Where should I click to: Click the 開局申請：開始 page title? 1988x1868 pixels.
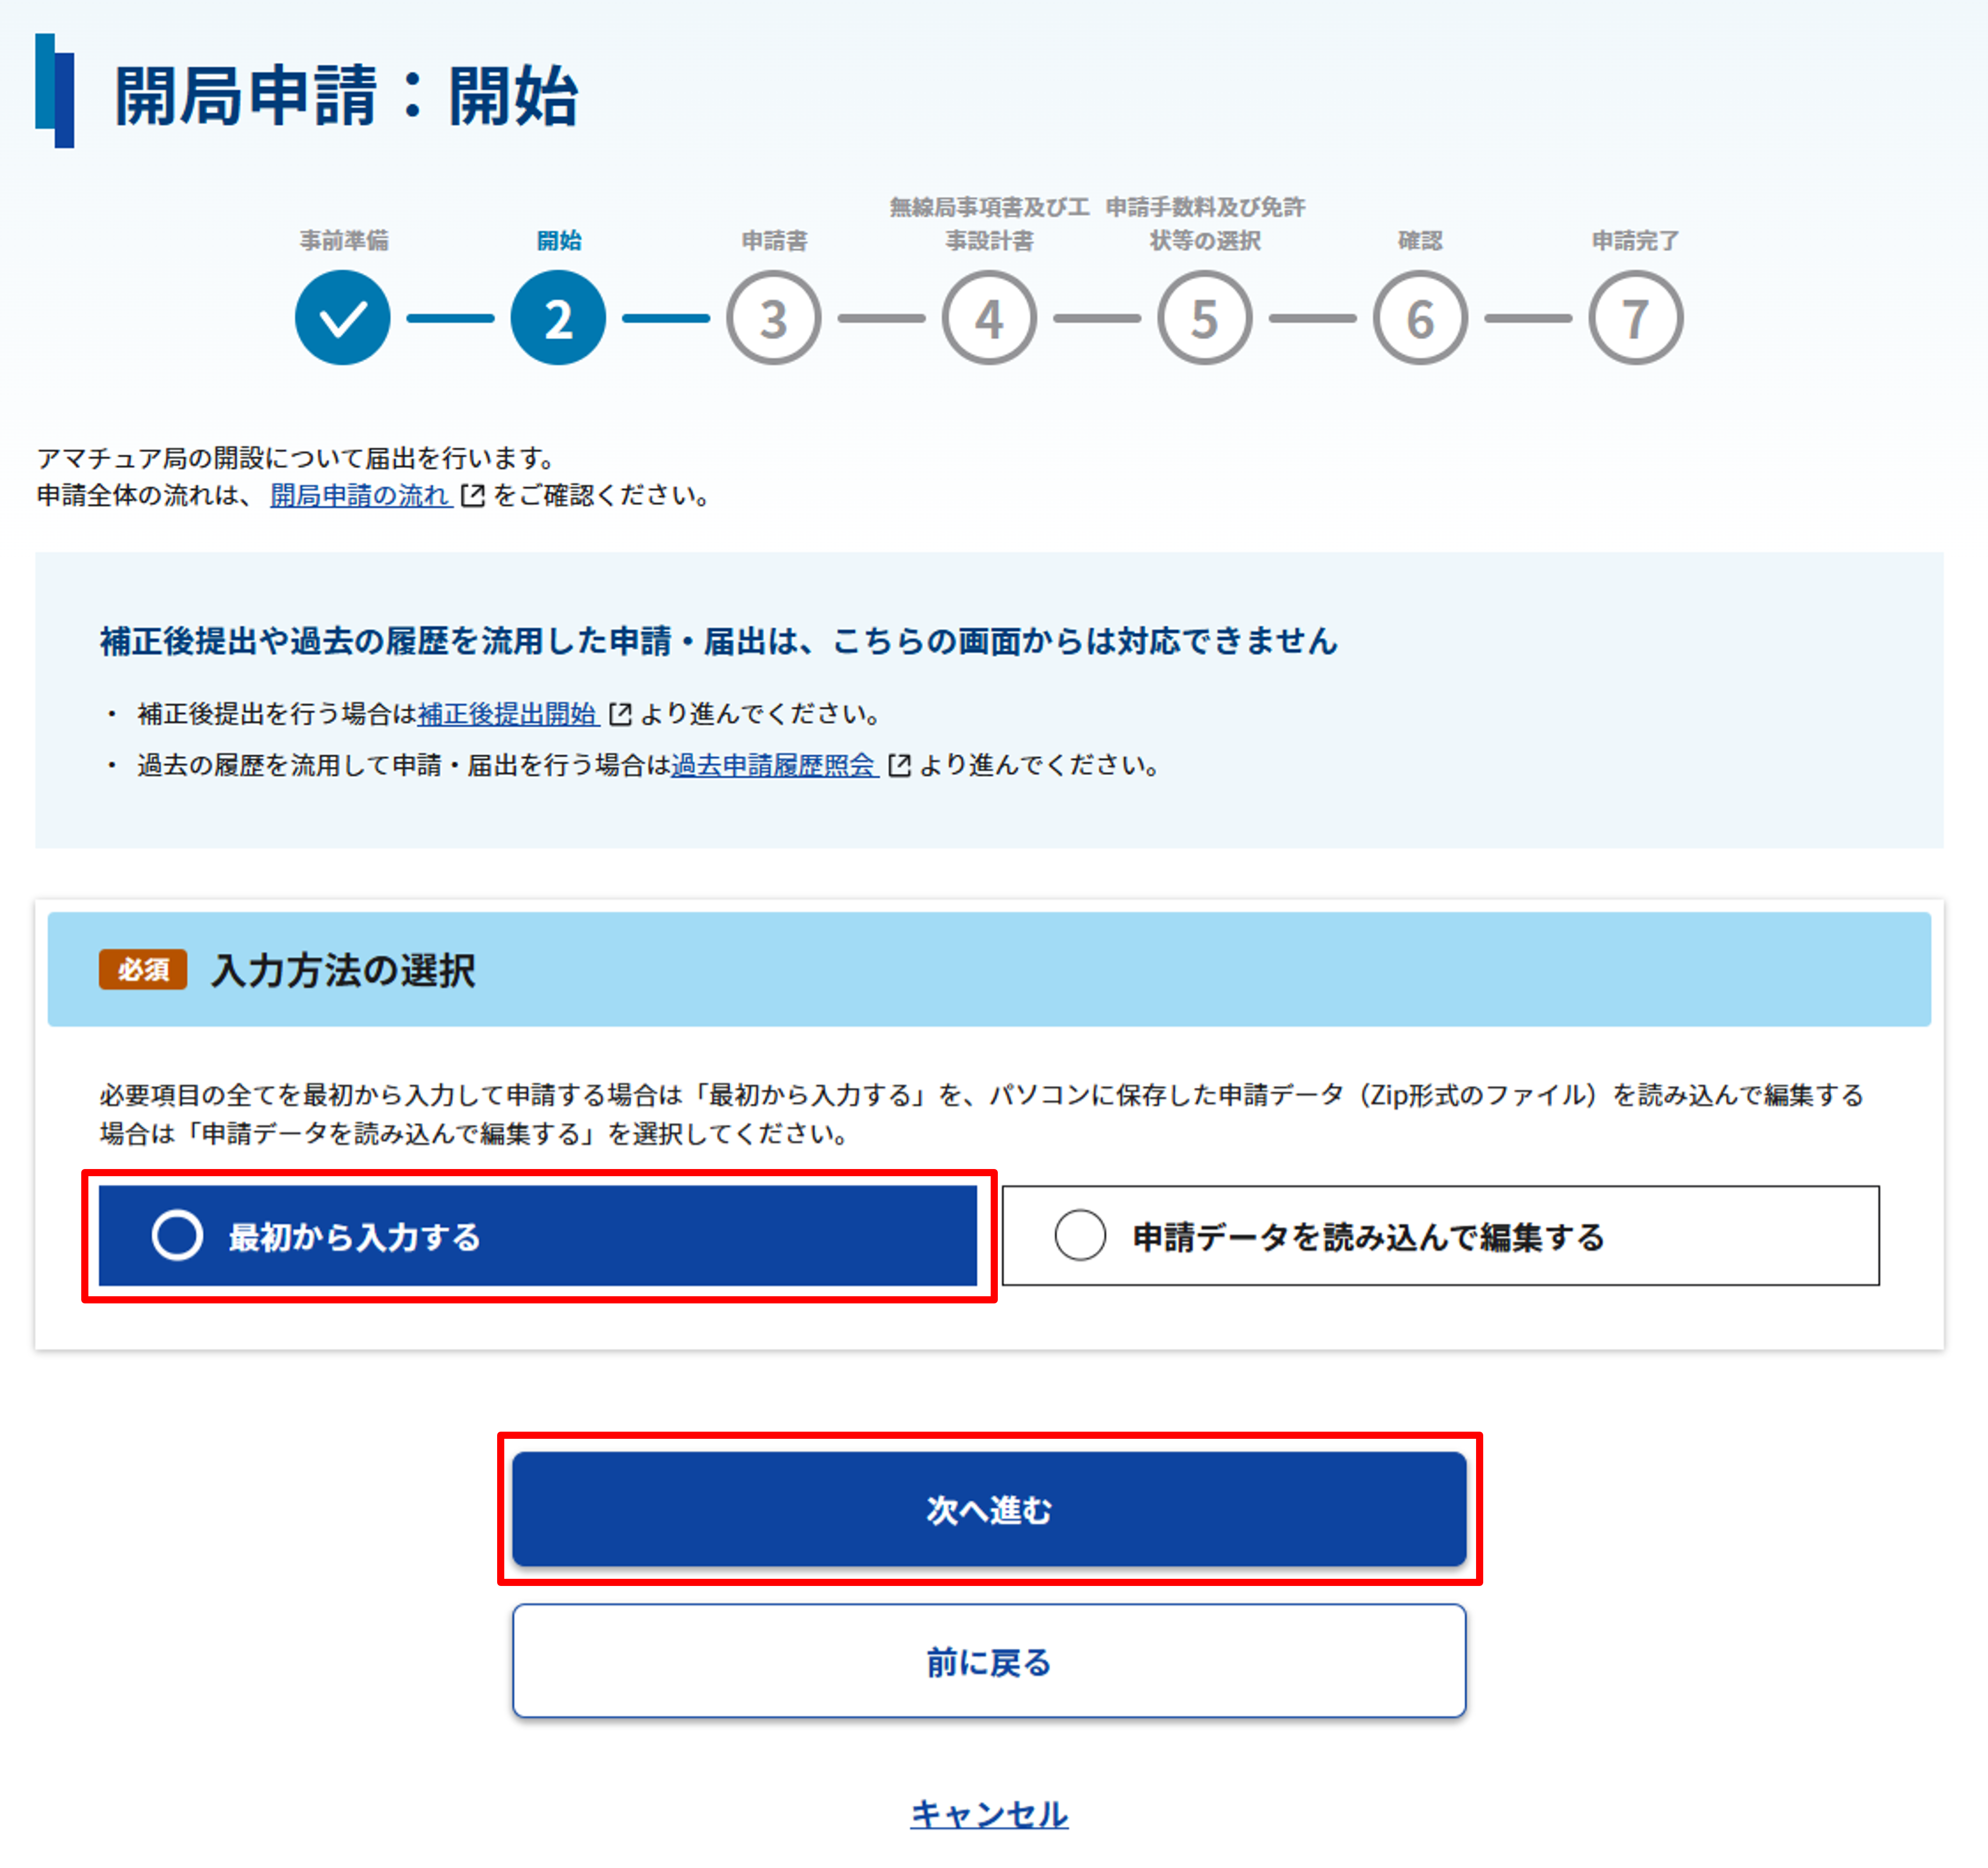pyautogui.click(x=346, y=95)
